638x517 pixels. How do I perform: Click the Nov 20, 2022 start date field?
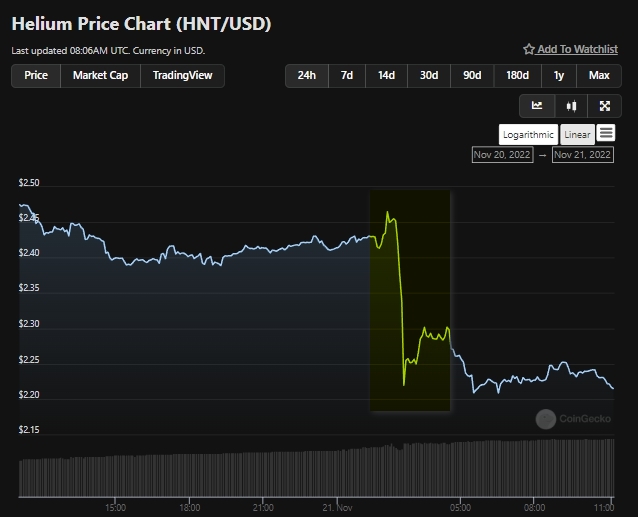tap(503, 155)
